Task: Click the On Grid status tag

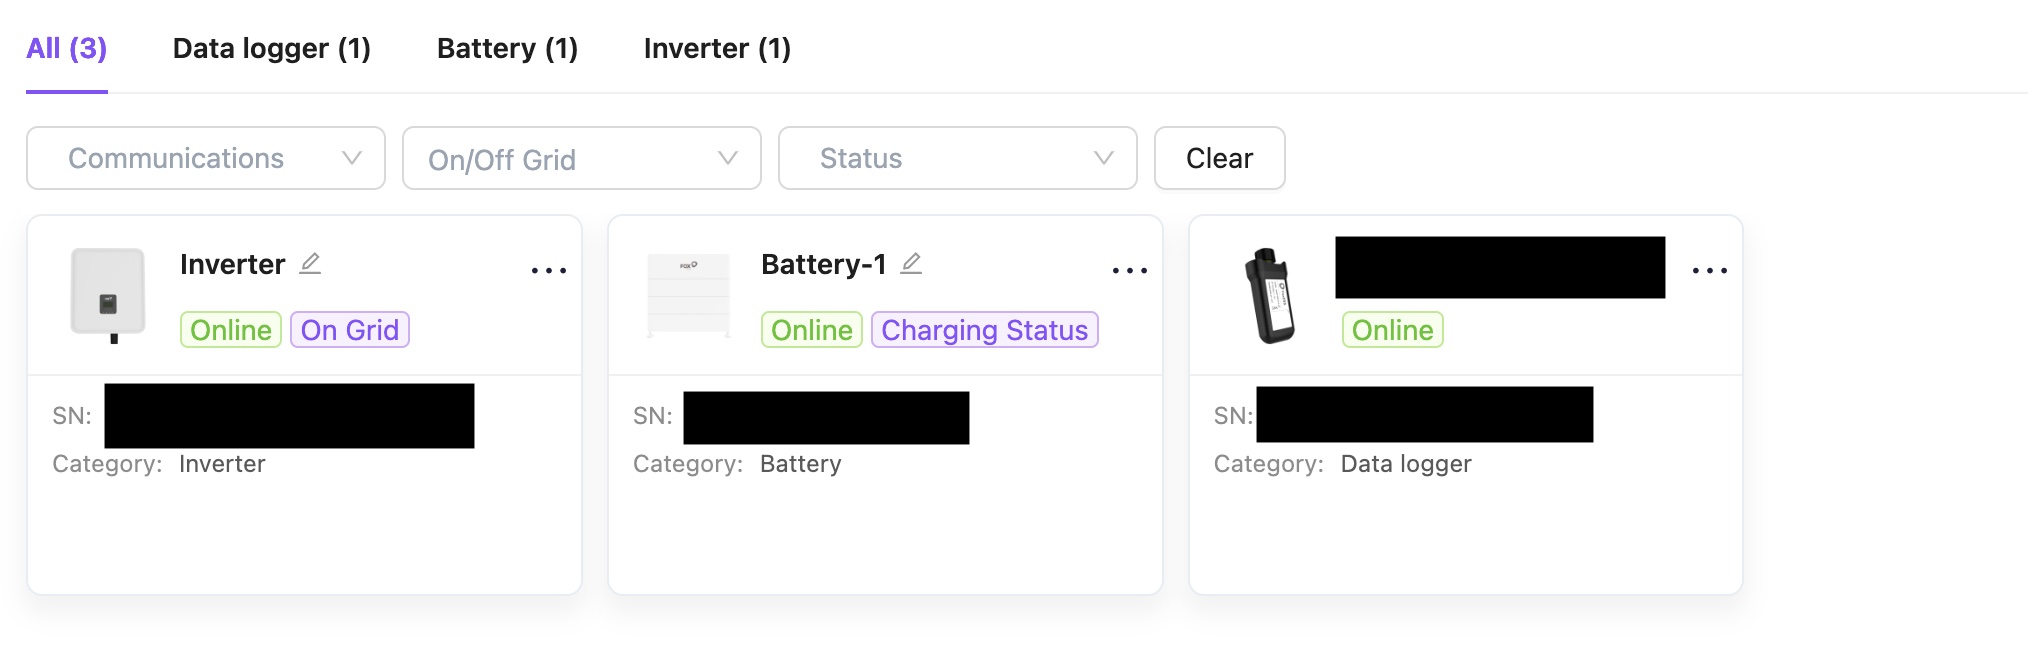Action: (x=350, y=330)
